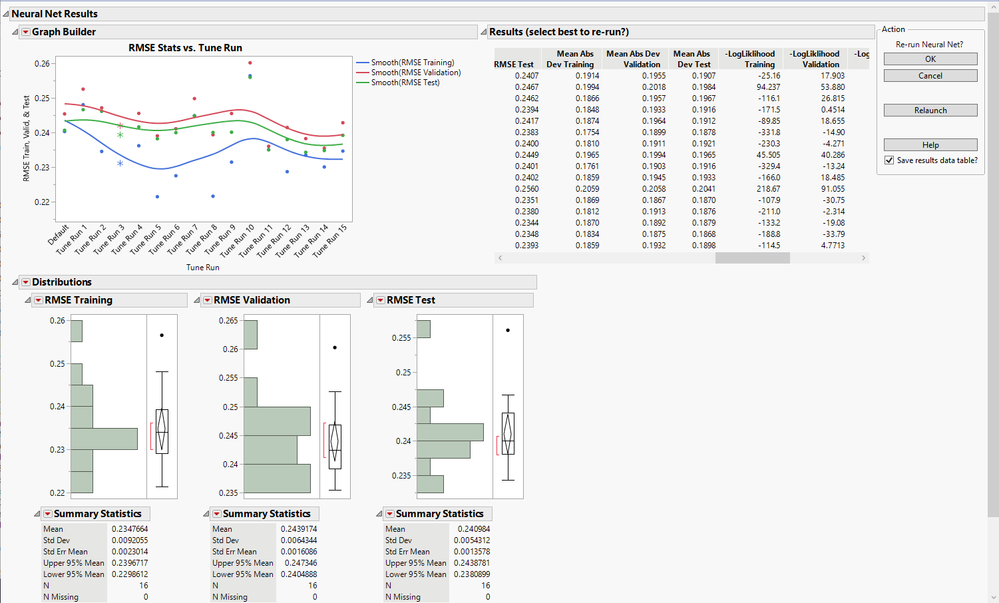Click the 91.055 cell in -LogLiklihood Validation

tap(833, 189)
